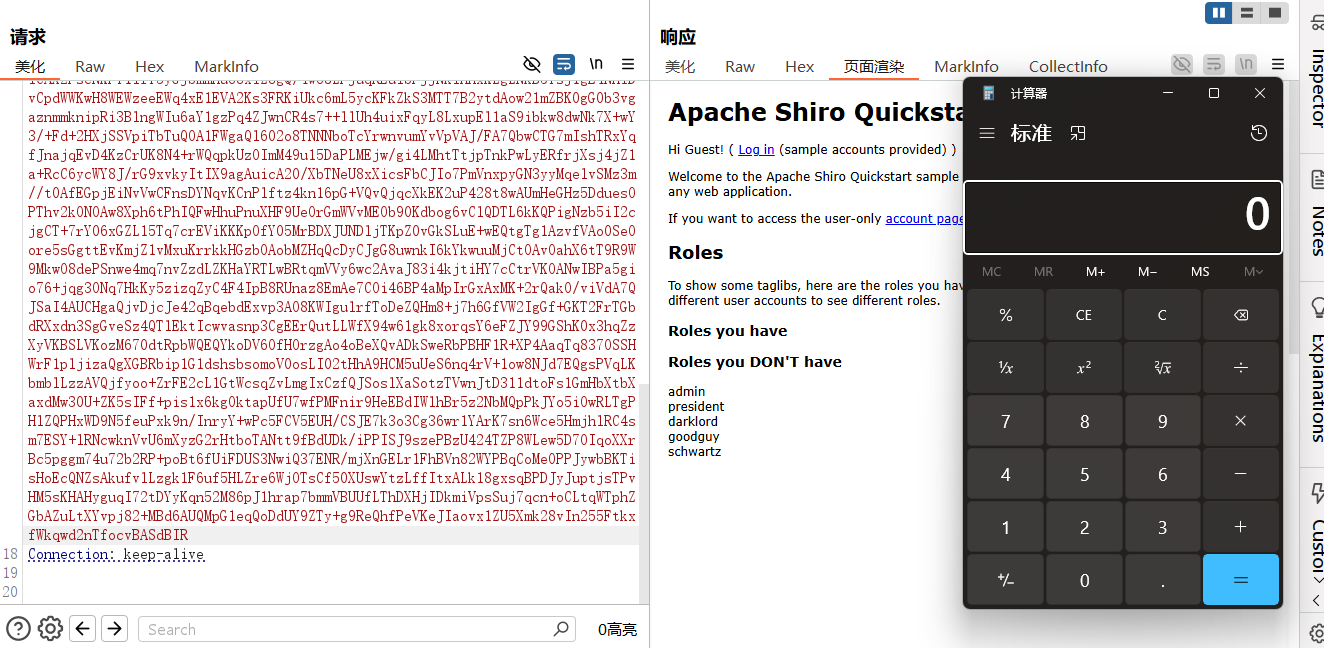Click the Calculator digit 5 key
Viewport: 1324px width, 648px height.
[x=1084, y=474]
